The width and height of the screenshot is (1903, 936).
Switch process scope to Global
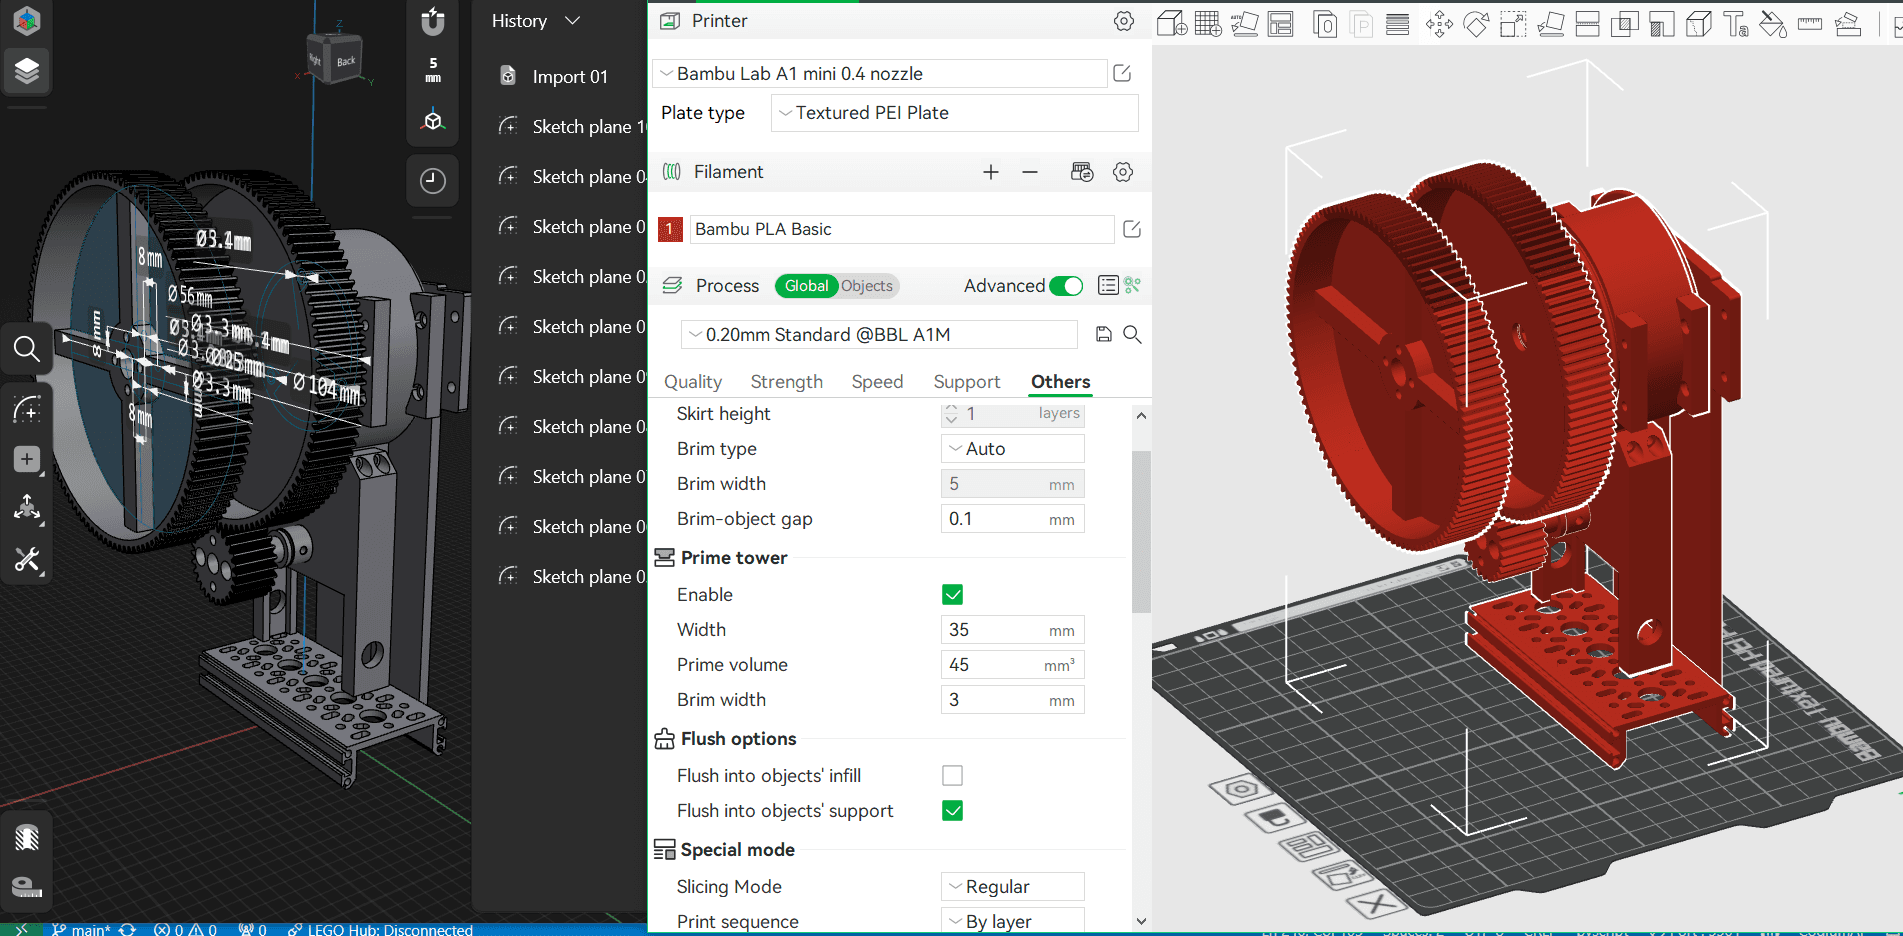coord(806,286)
